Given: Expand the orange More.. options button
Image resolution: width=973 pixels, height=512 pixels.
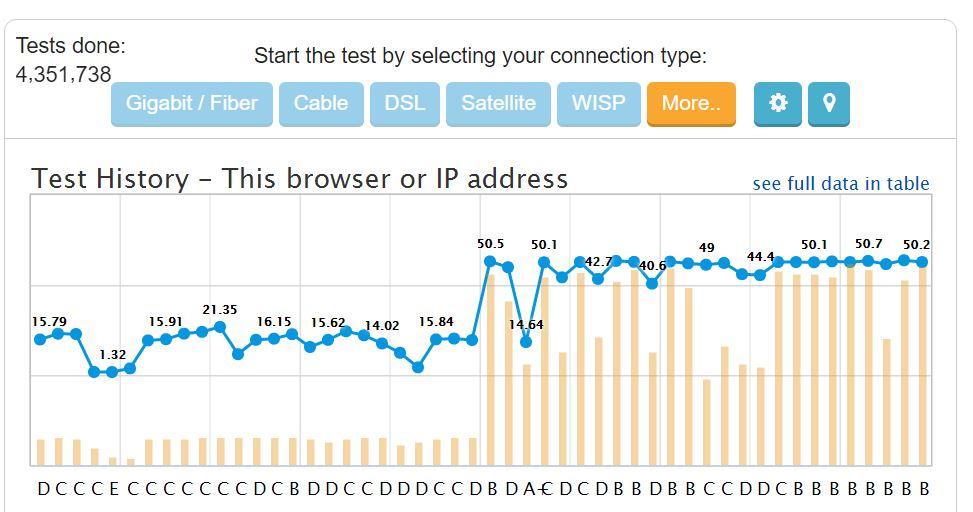Looking at the screenshot, I should click(691, 104).
